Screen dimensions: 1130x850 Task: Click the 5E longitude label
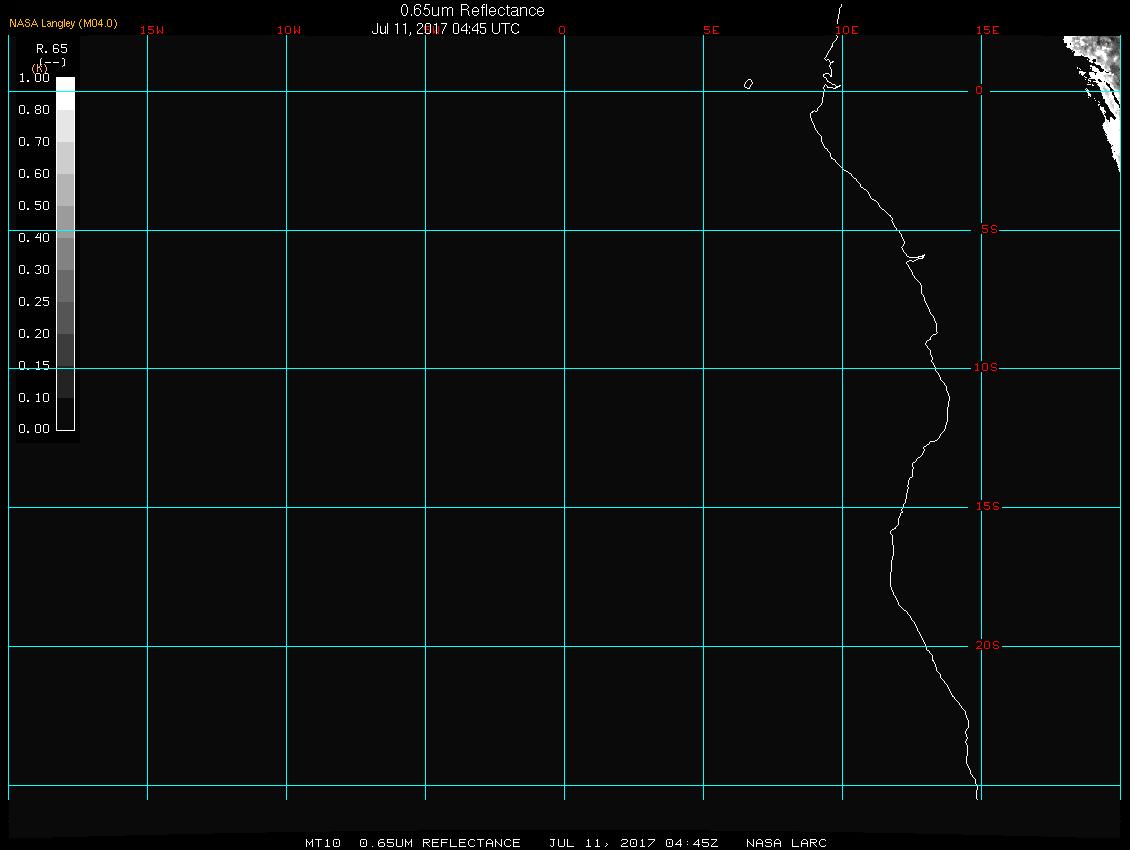[711, 30]
